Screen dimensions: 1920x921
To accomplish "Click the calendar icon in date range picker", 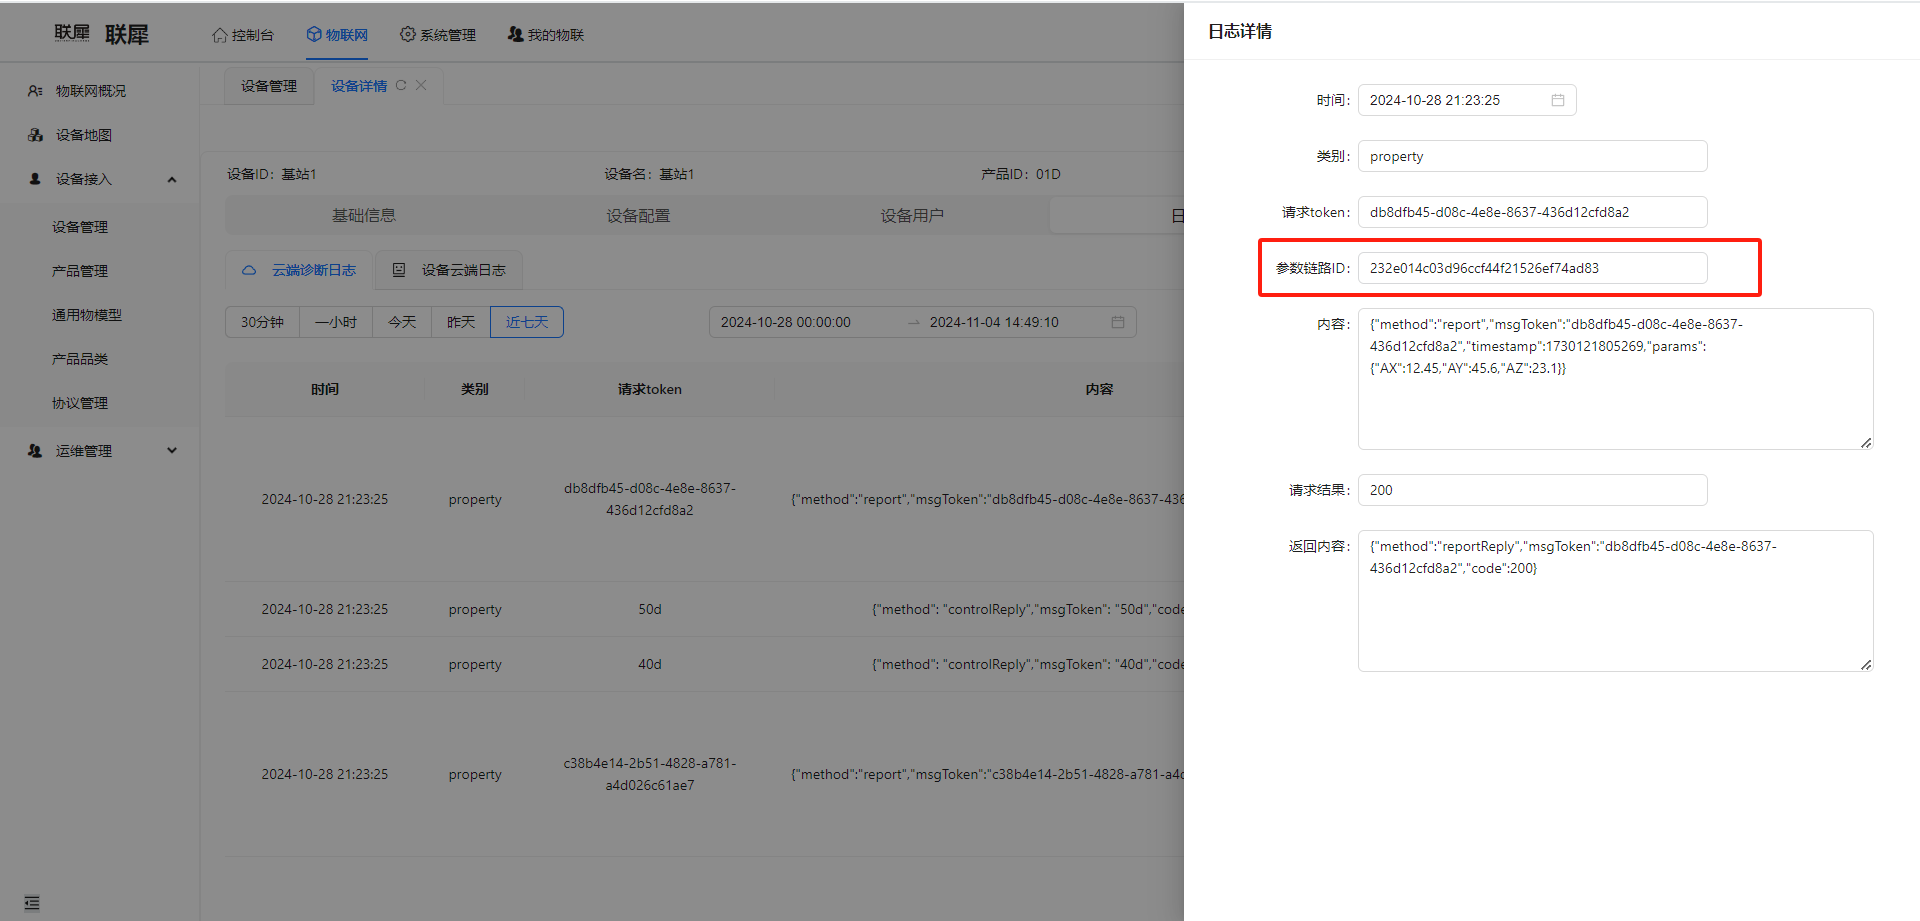I will (x=1117, y=322).
